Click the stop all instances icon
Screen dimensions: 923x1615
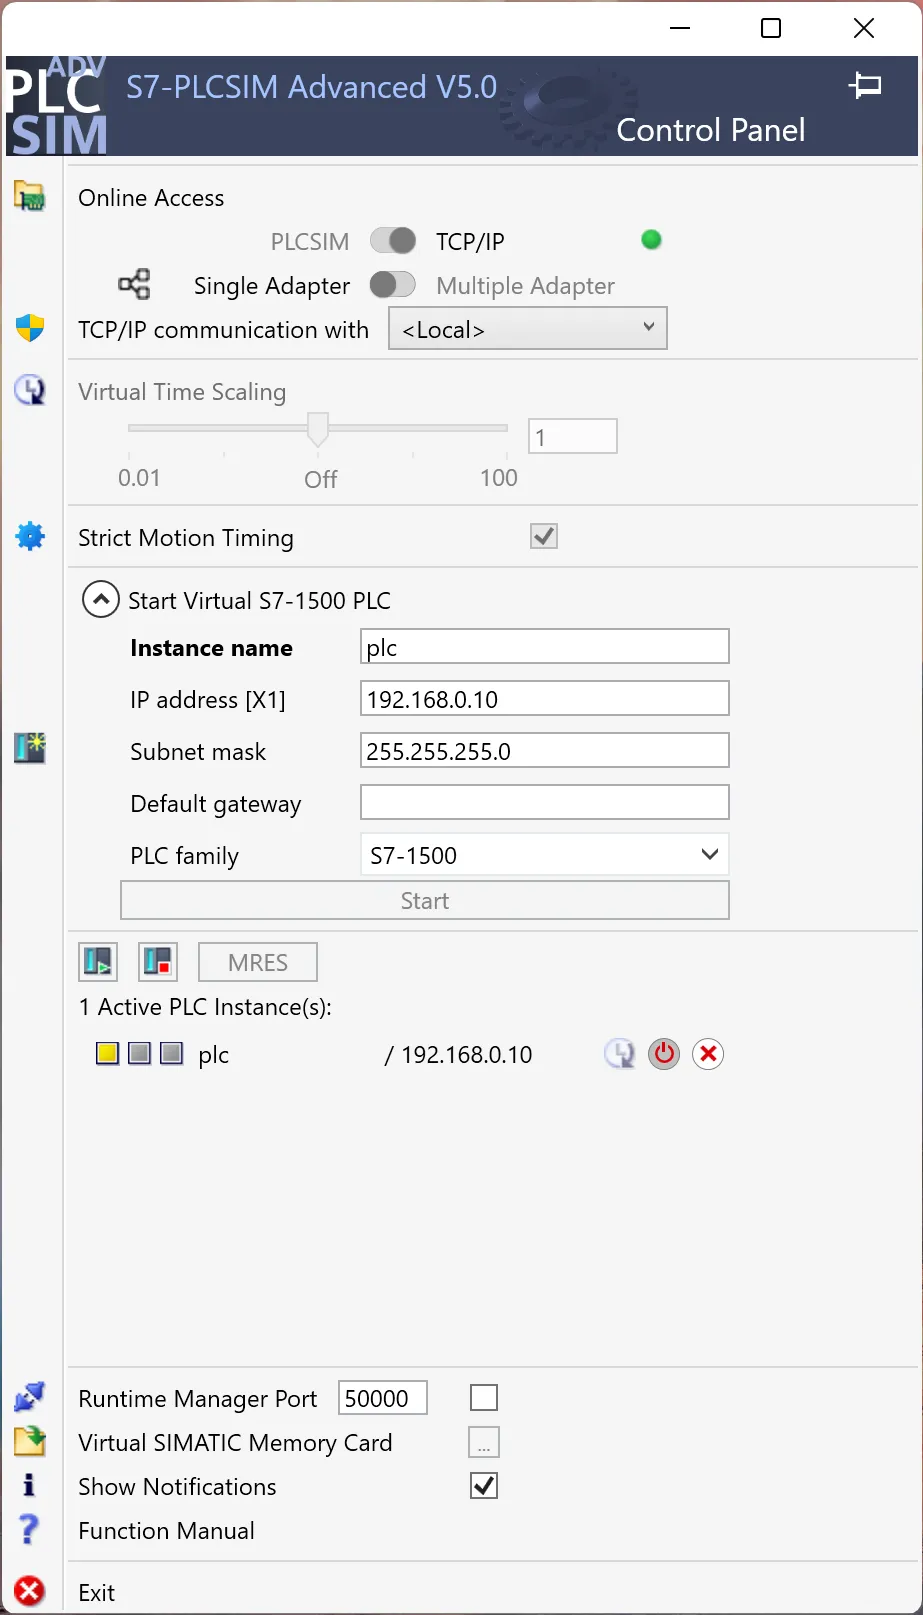coord(158,962)
